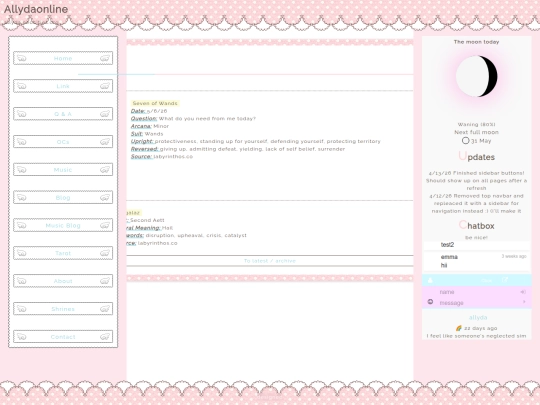Click the '3 weeks ago' chat timestamp
The width and height of the screenshot is (540, 405).
[514, 256]
